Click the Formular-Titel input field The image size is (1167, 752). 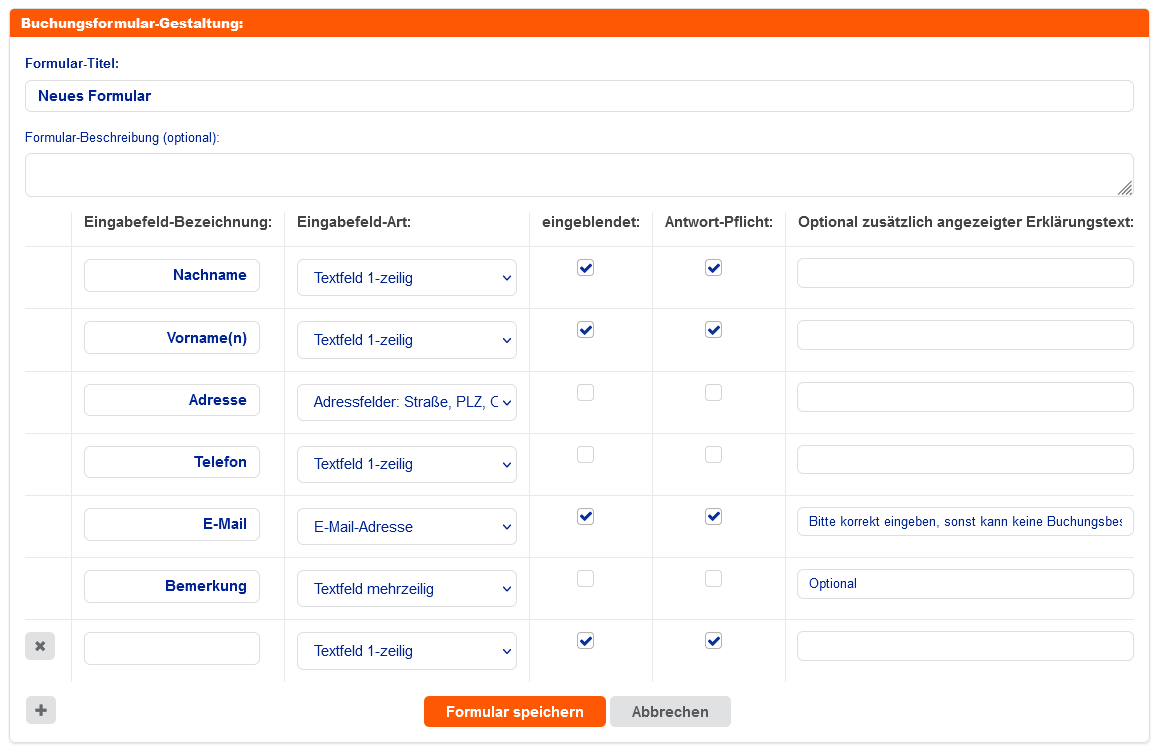tap(578, 96)
